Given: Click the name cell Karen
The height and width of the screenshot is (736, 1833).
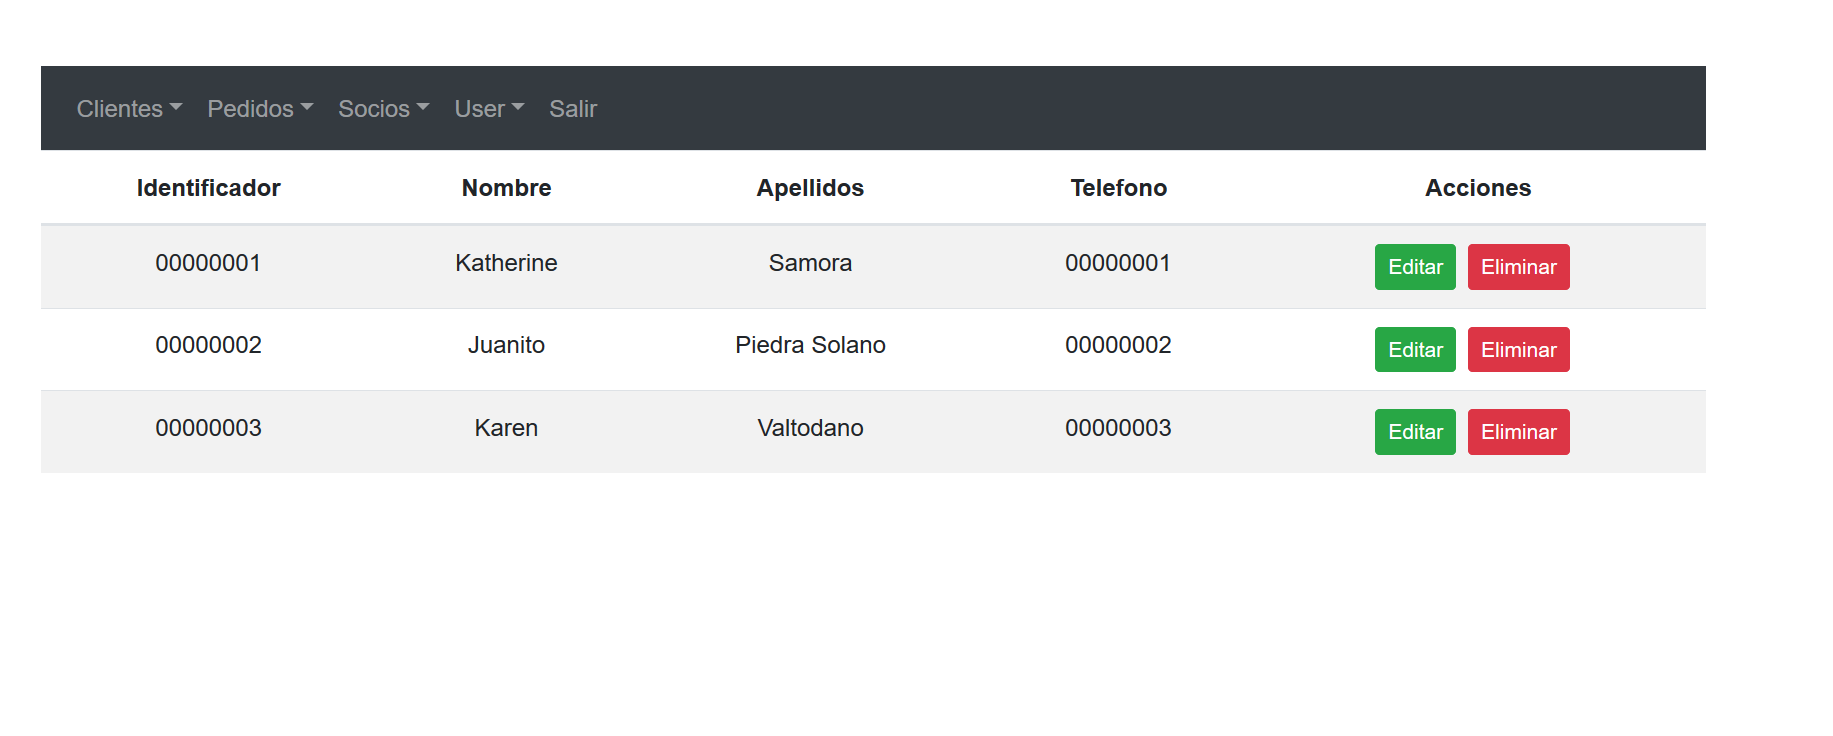Looking at the screenshot, I should [x=506, y=428].
